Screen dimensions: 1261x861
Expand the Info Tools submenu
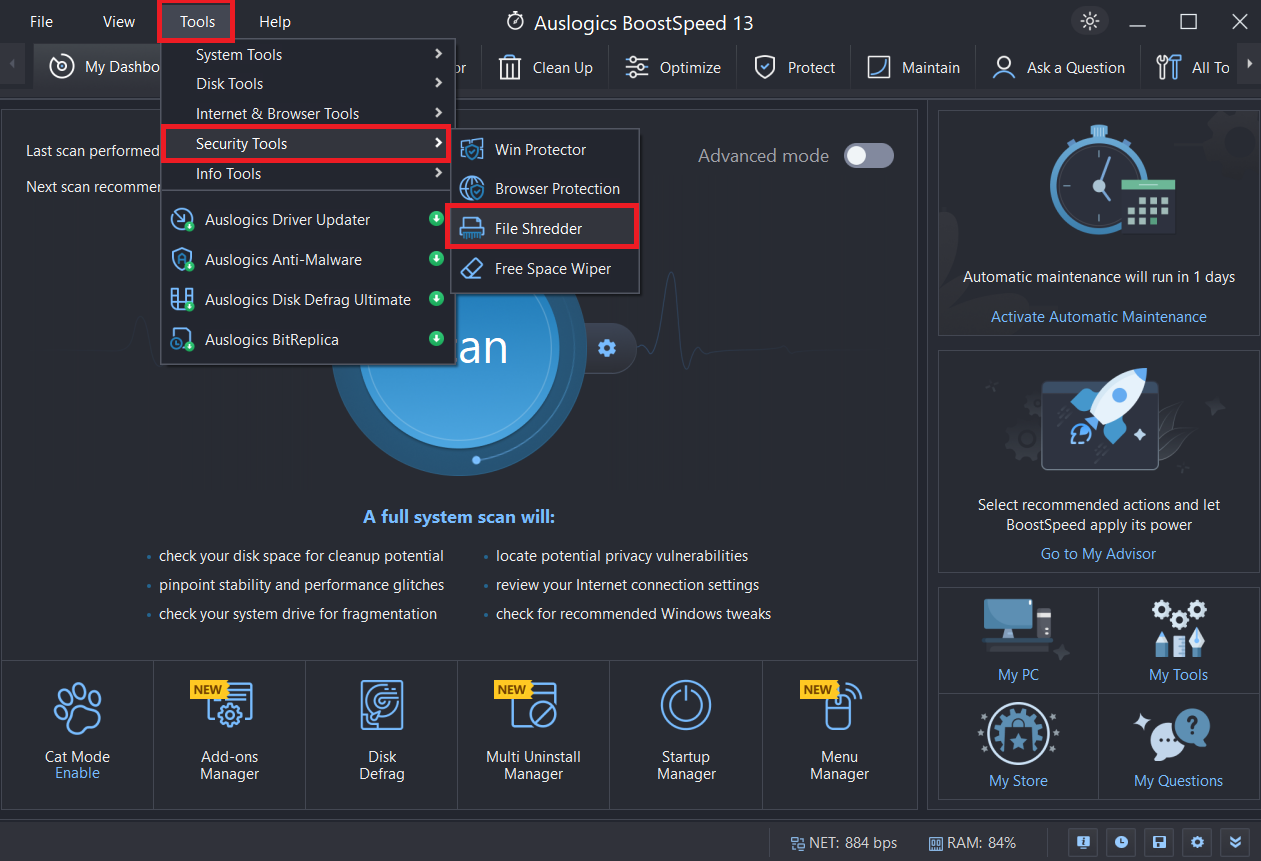[308, 174]
